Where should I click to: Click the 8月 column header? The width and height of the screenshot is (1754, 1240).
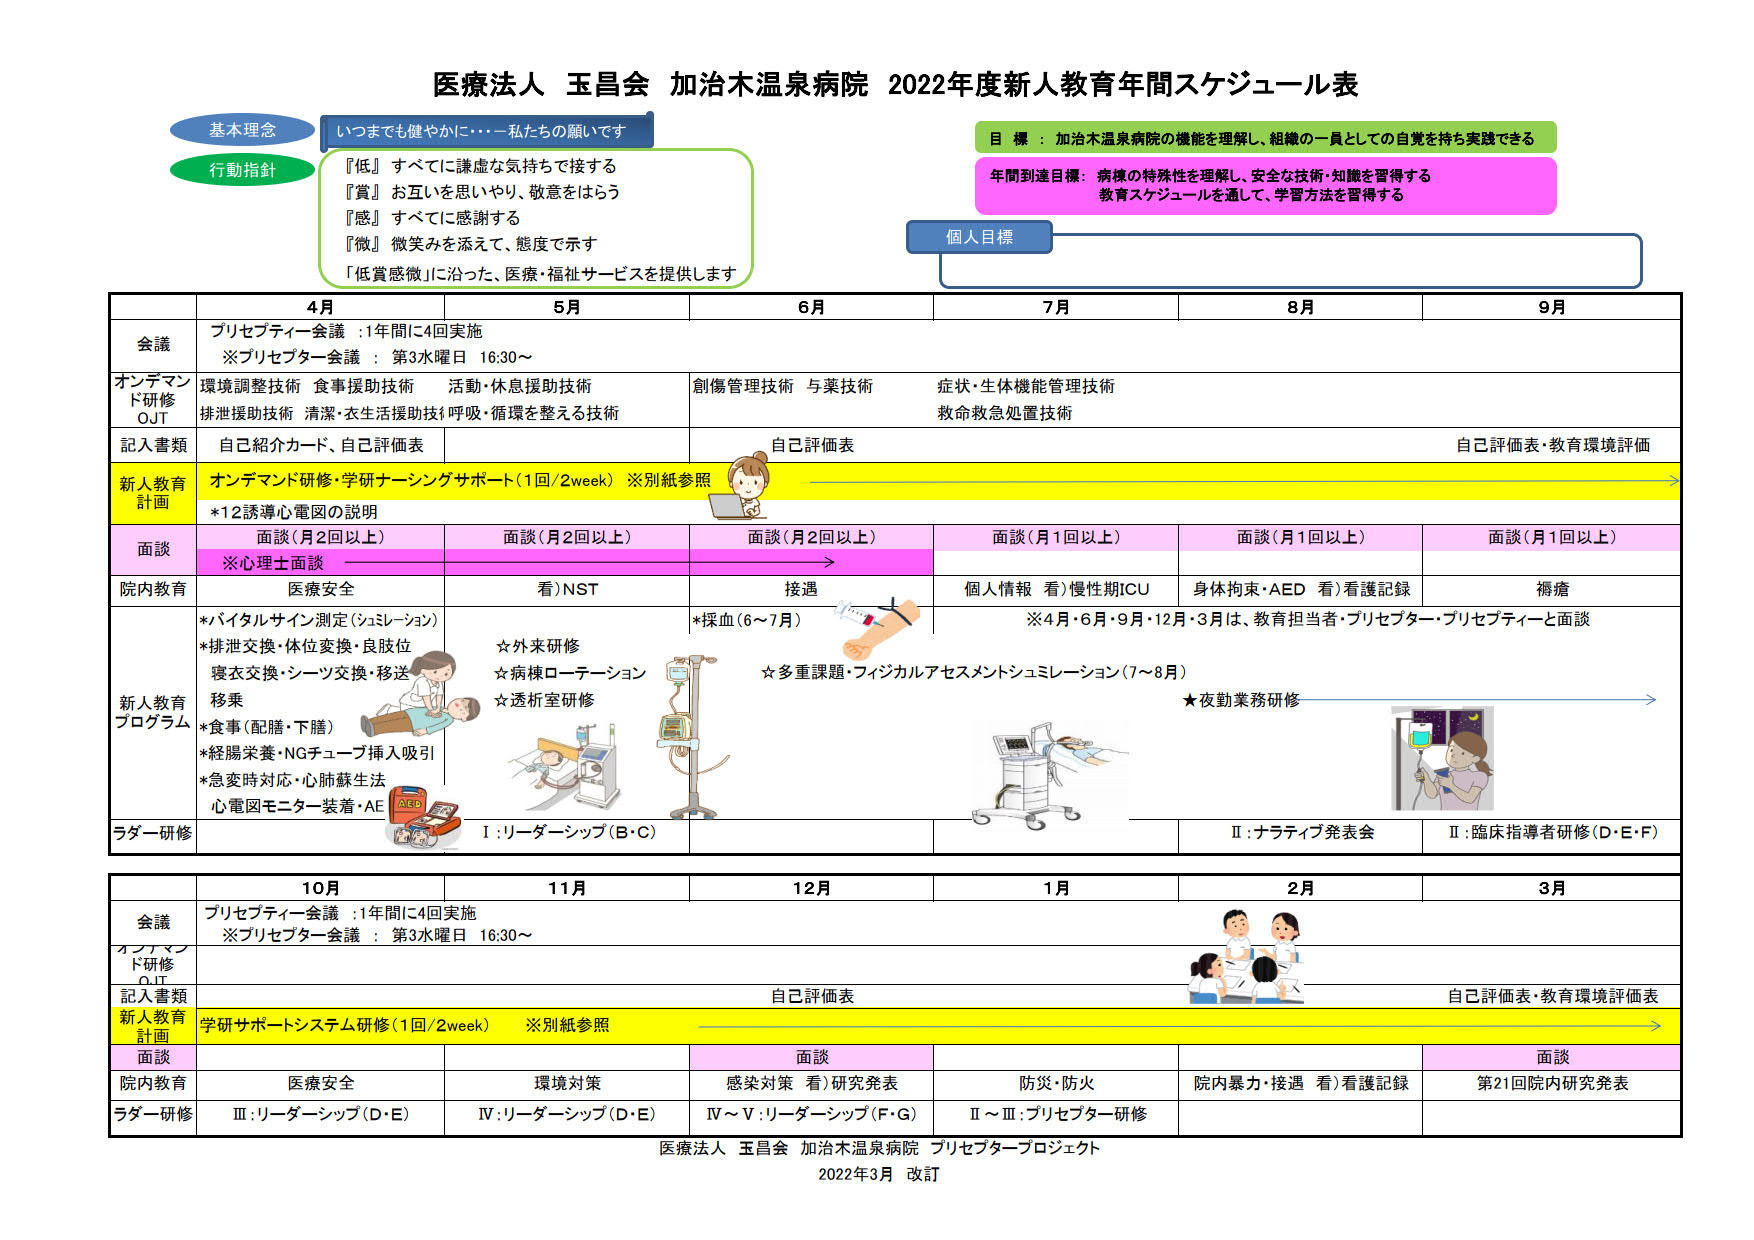(x=1300, y=307)
